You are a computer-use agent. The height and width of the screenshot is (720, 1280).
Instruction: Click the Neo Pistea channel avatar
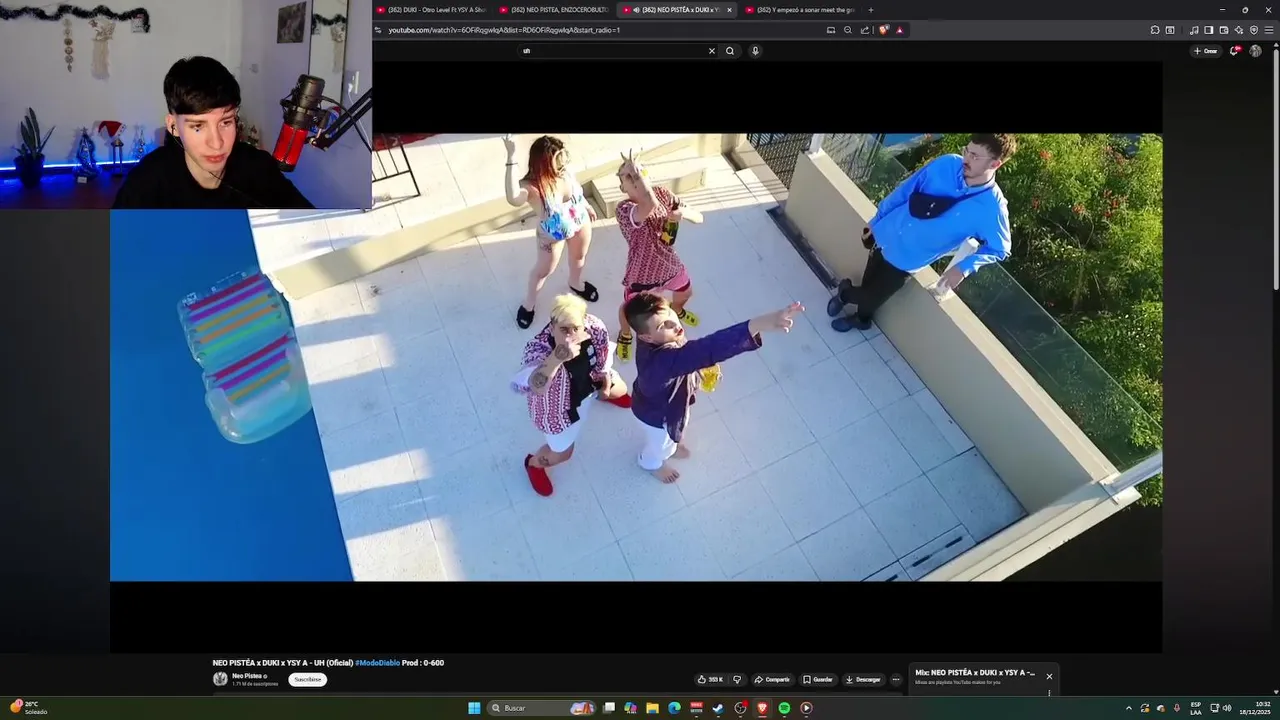(220, 679)
